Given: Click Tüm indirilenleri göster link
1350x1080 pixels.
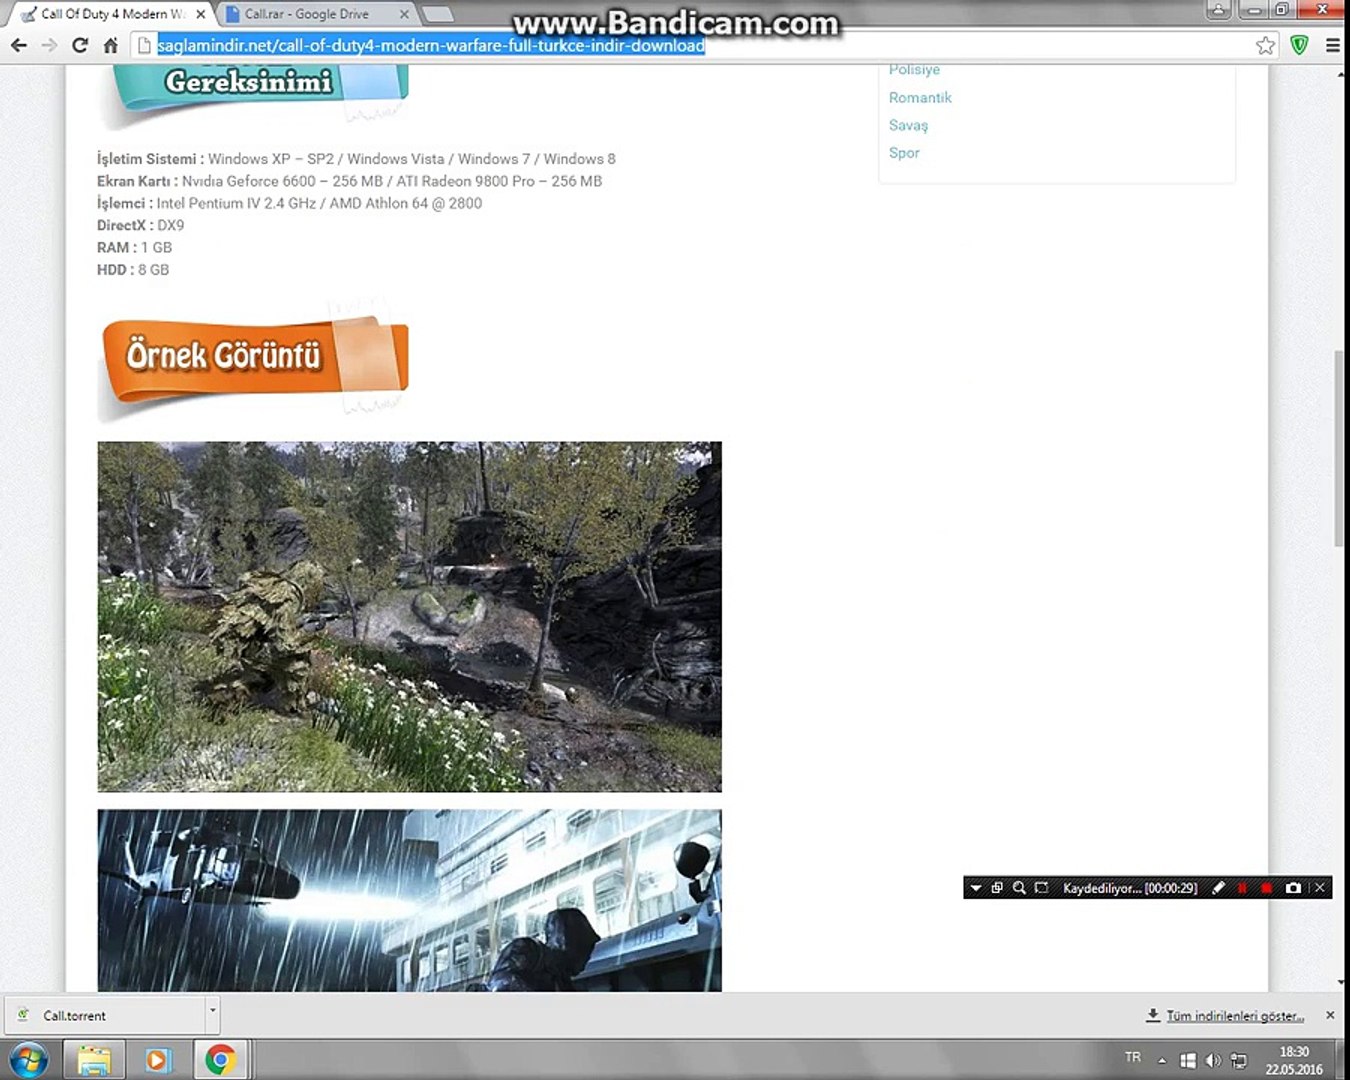Looking at the screenshot, I should pos(1235,1016).
